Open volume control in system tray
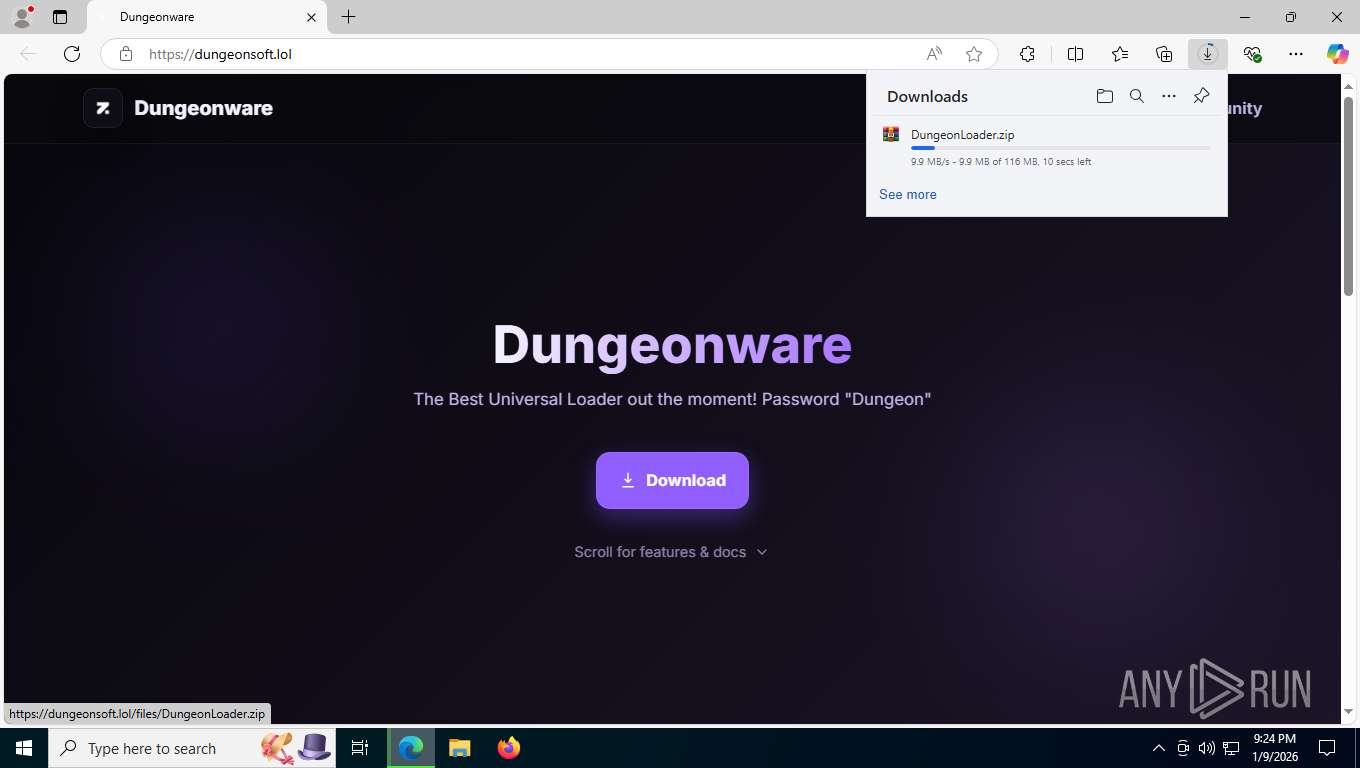 pos(1207,748)
